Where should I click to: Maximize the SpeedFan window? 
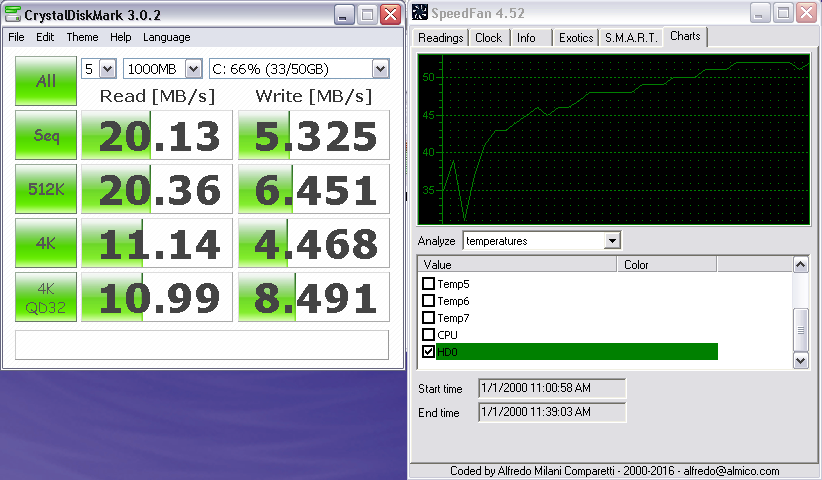coord(783,13)
